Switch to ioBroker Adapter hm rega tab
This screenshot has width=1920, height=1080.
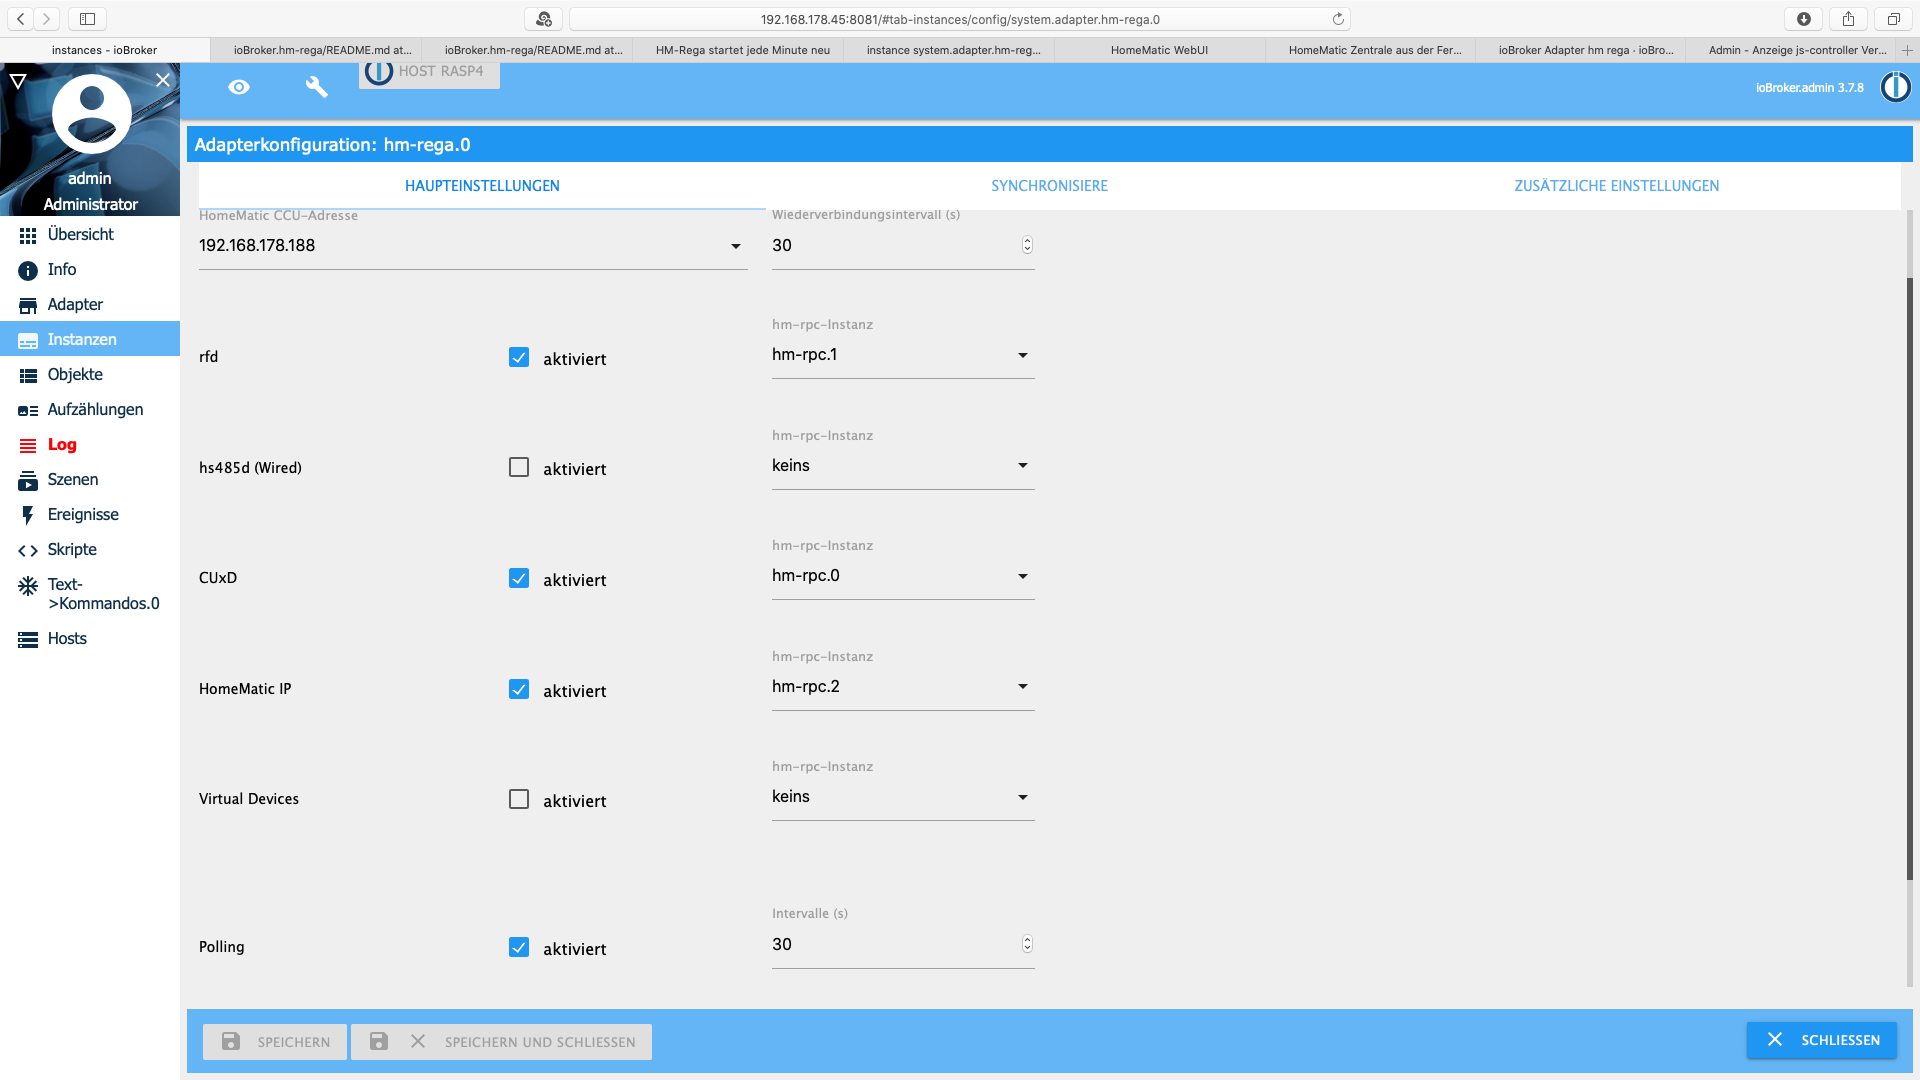click(x=1585, y=50)
